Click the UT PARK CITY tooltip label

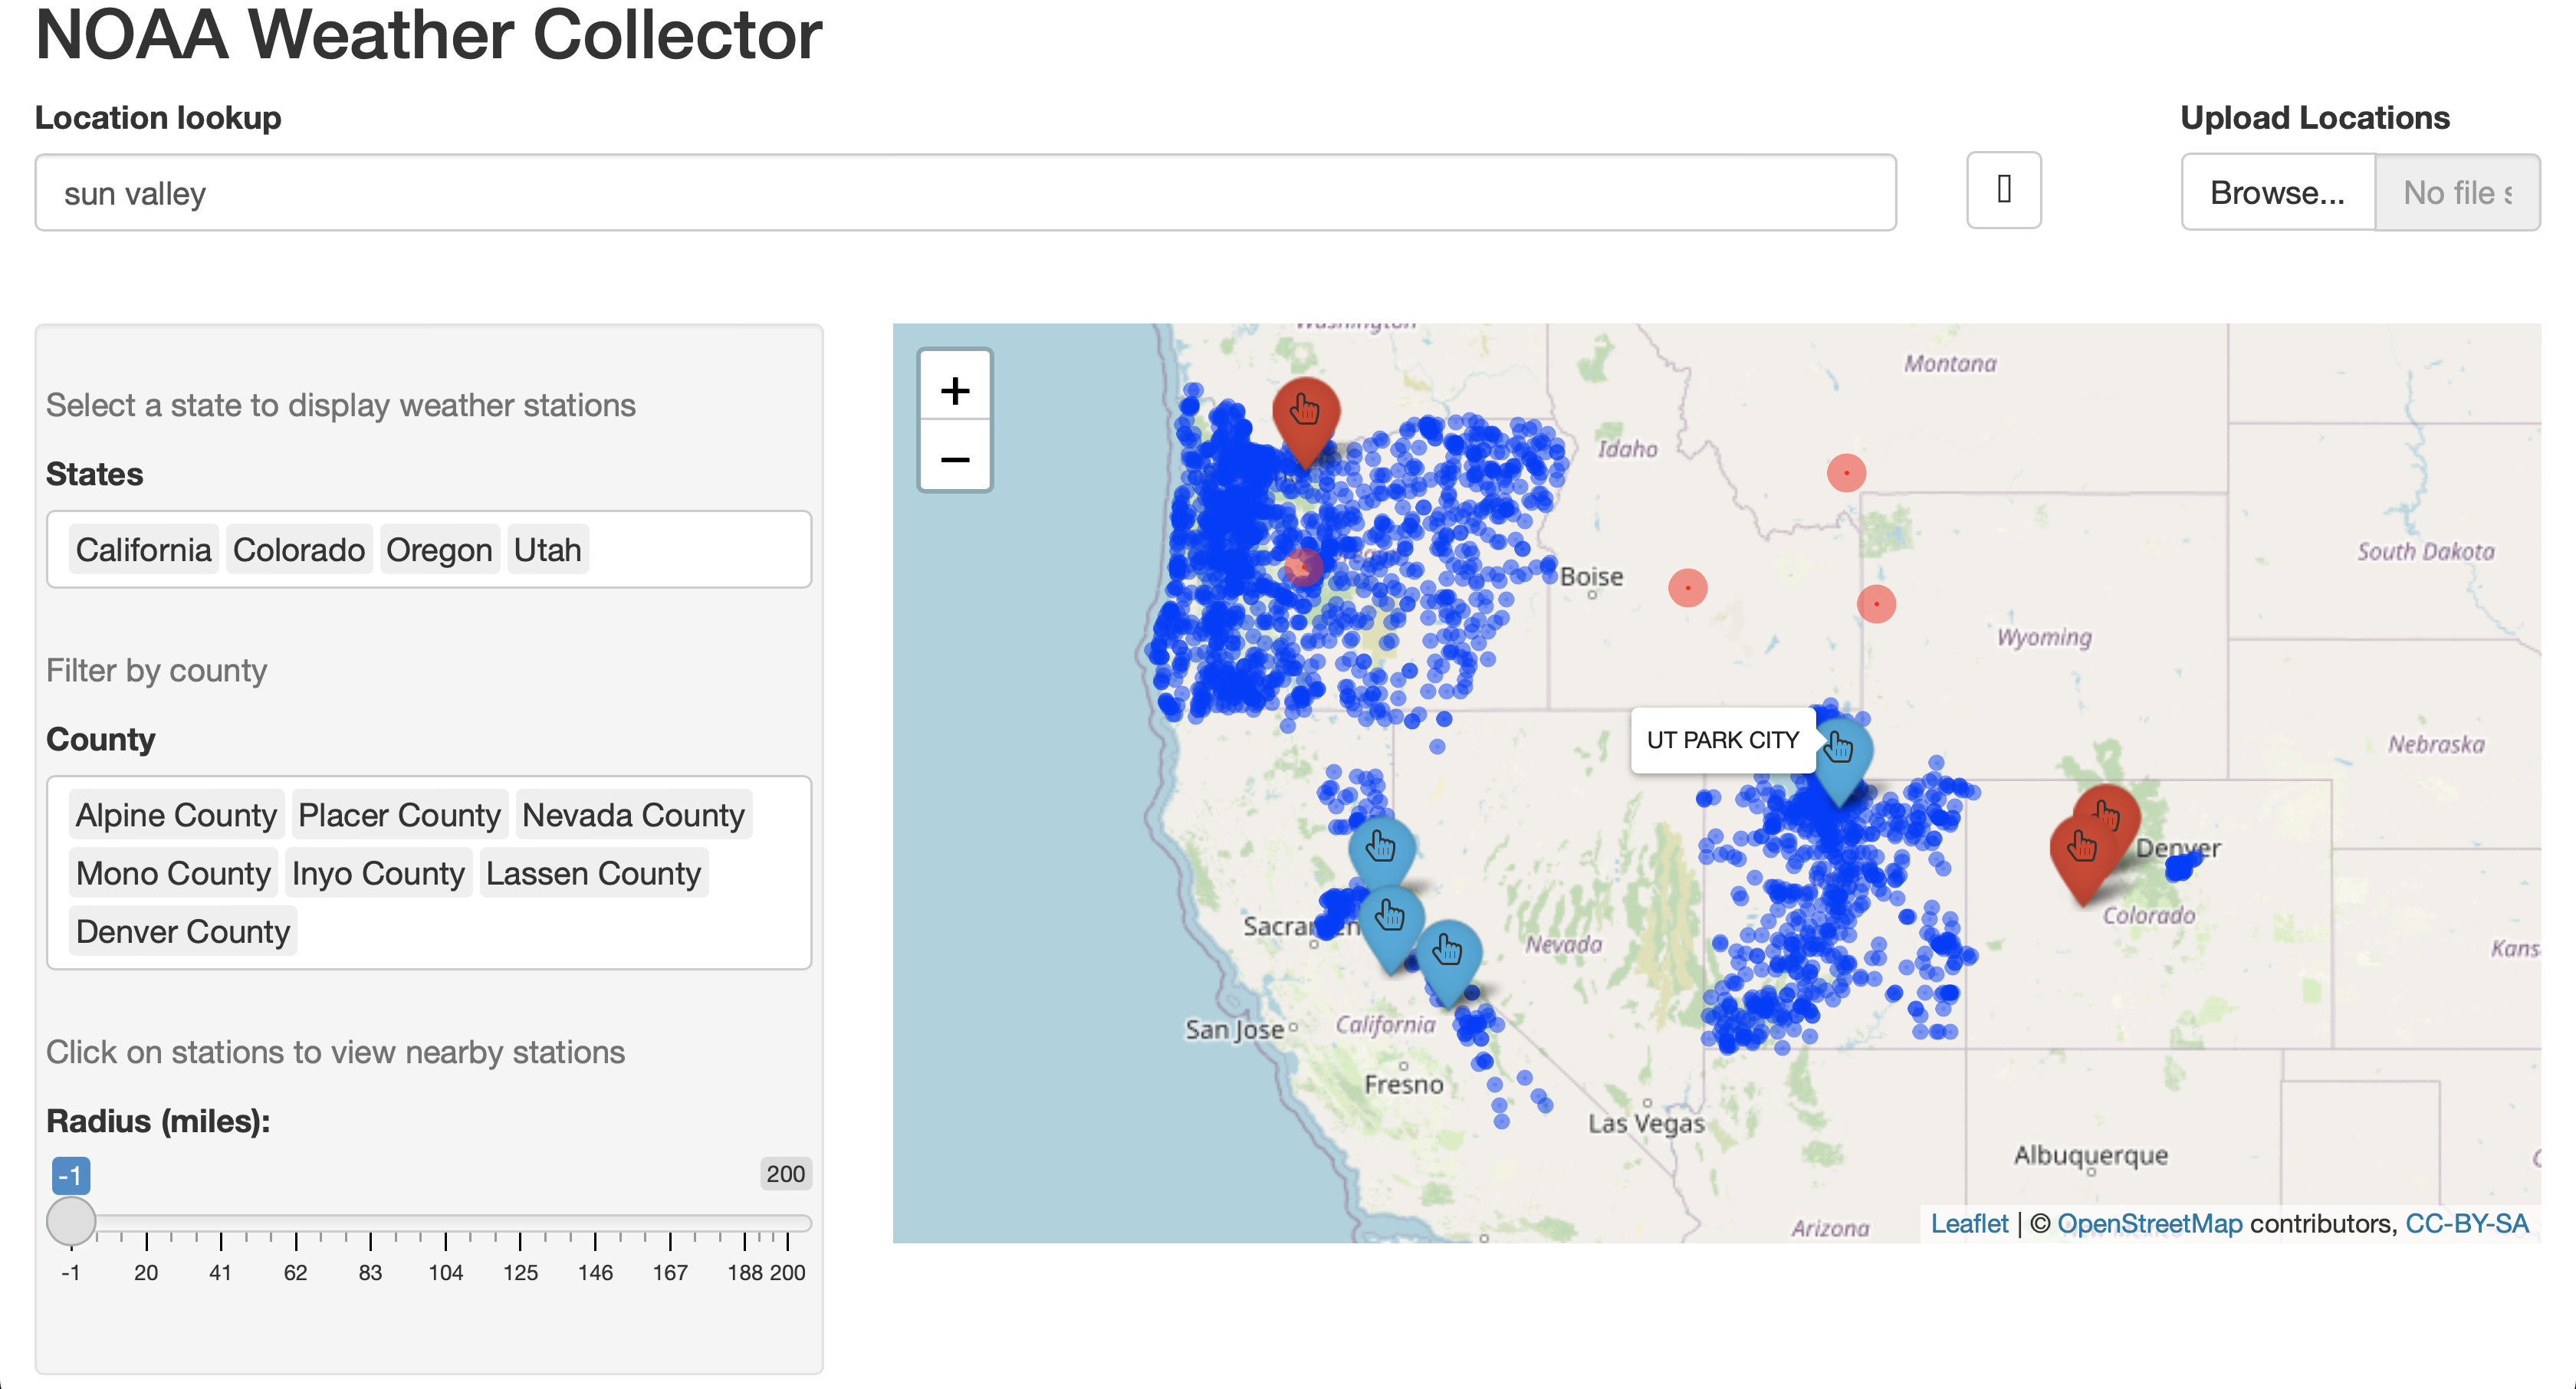tap(1722, 740)
